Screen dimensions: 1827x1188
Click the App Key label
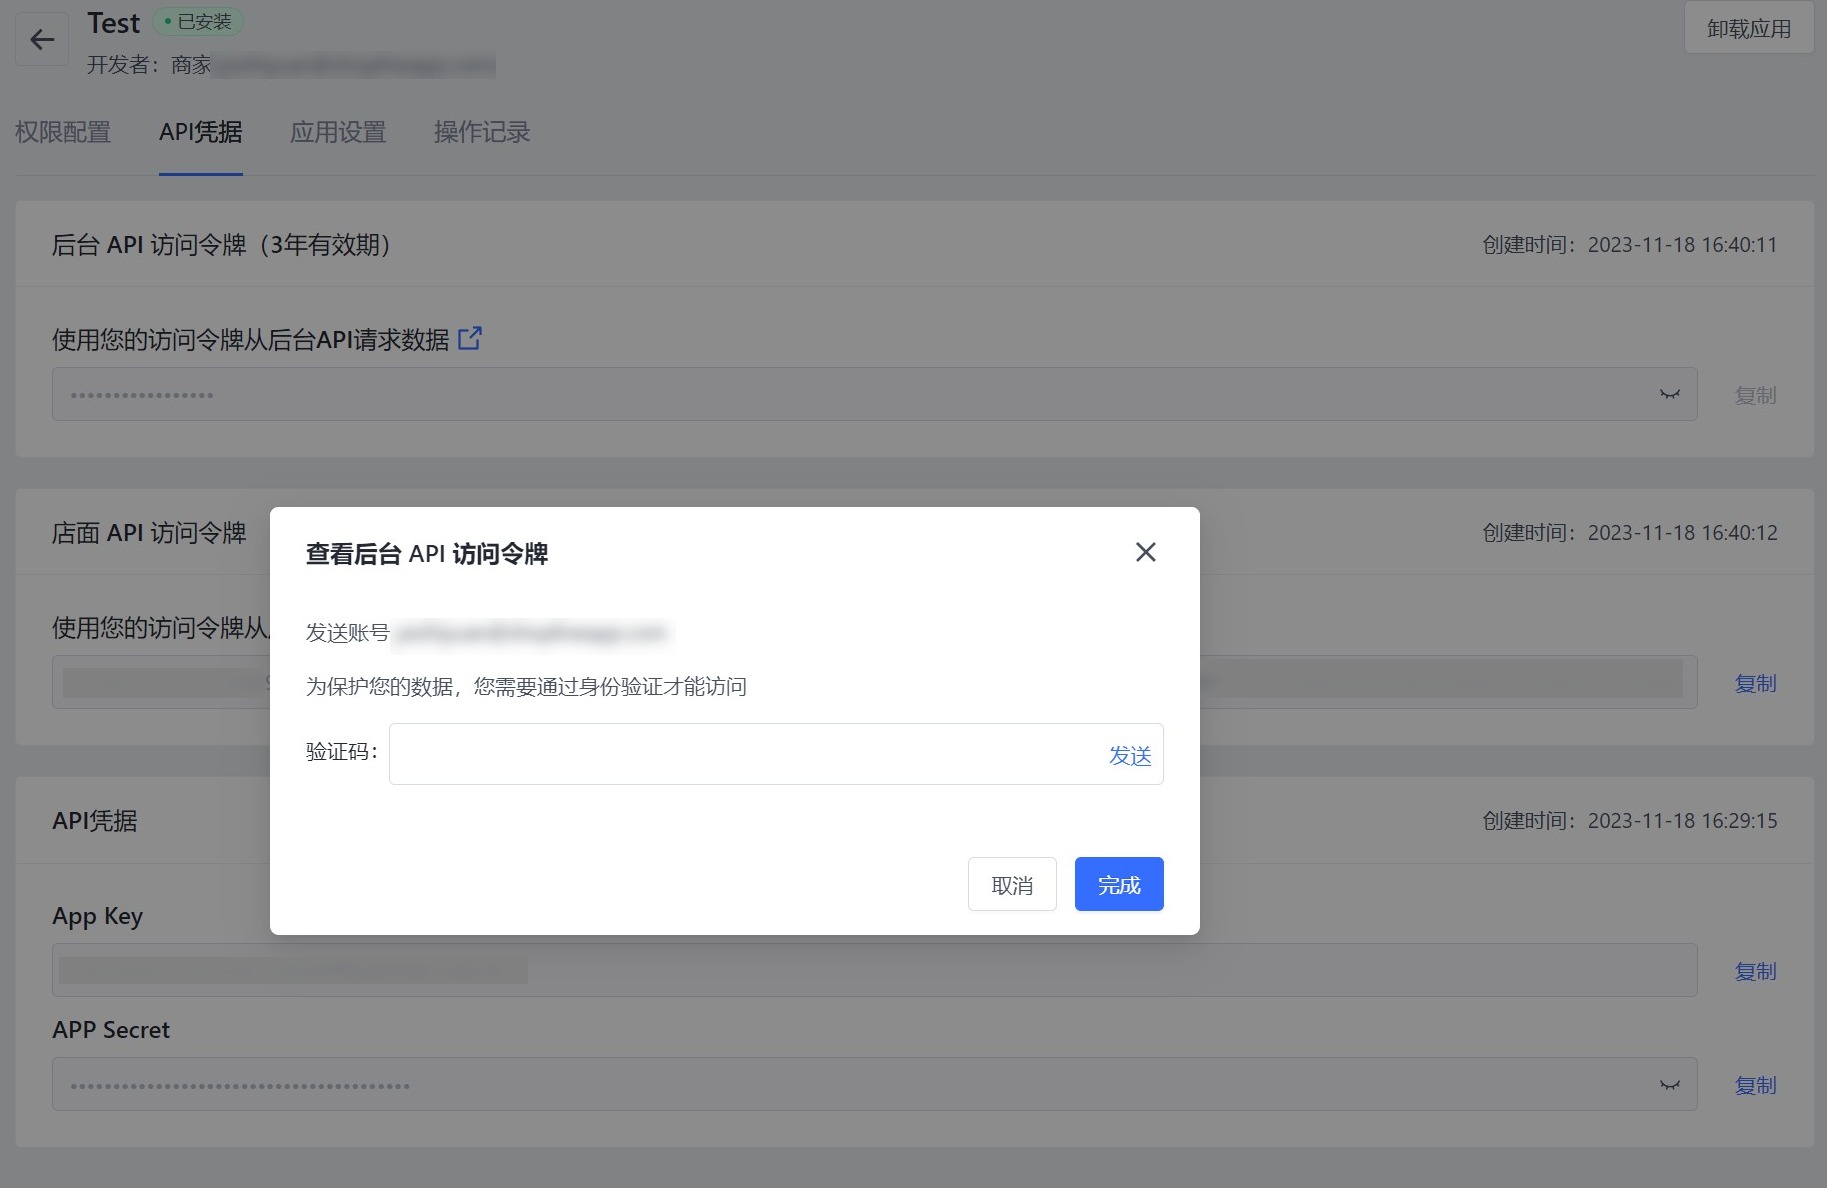[97, 916]
